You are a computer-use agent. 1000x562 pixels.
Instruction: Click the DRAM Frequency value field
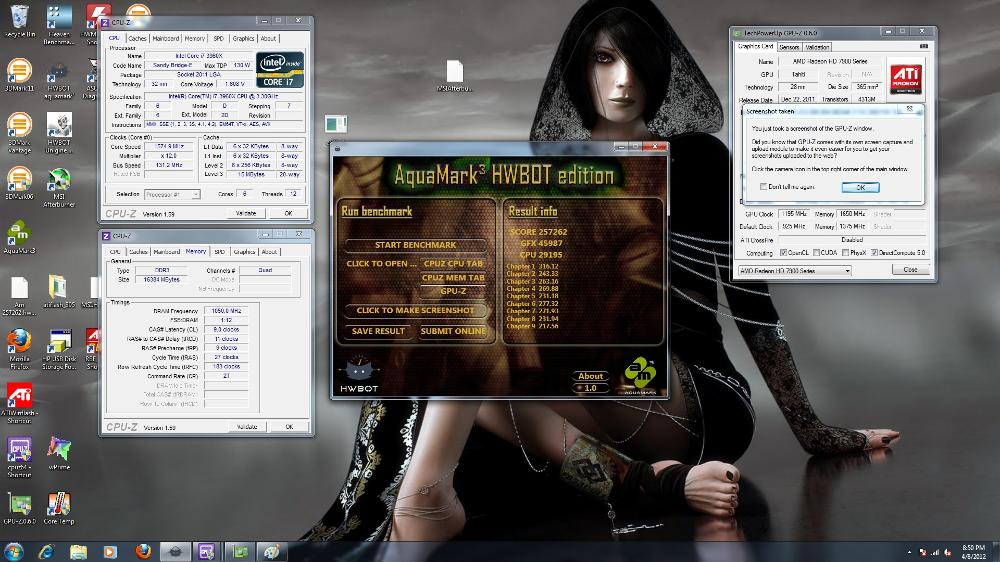click(226, 311)
